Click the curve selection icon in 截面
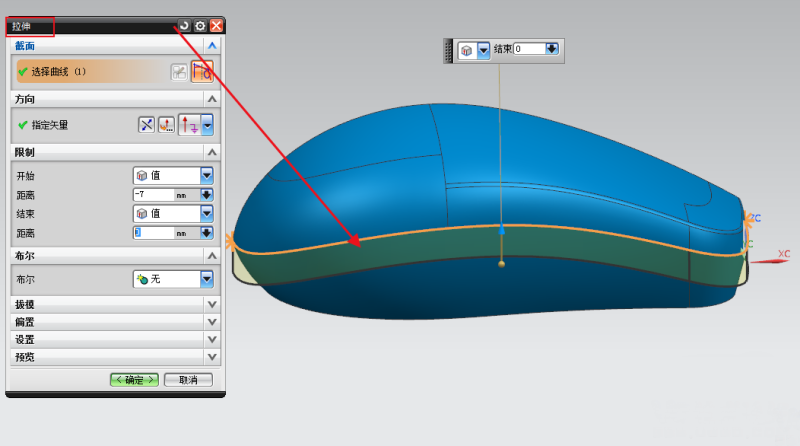Screen dimensions: 800x446 (x=202, y=72)
